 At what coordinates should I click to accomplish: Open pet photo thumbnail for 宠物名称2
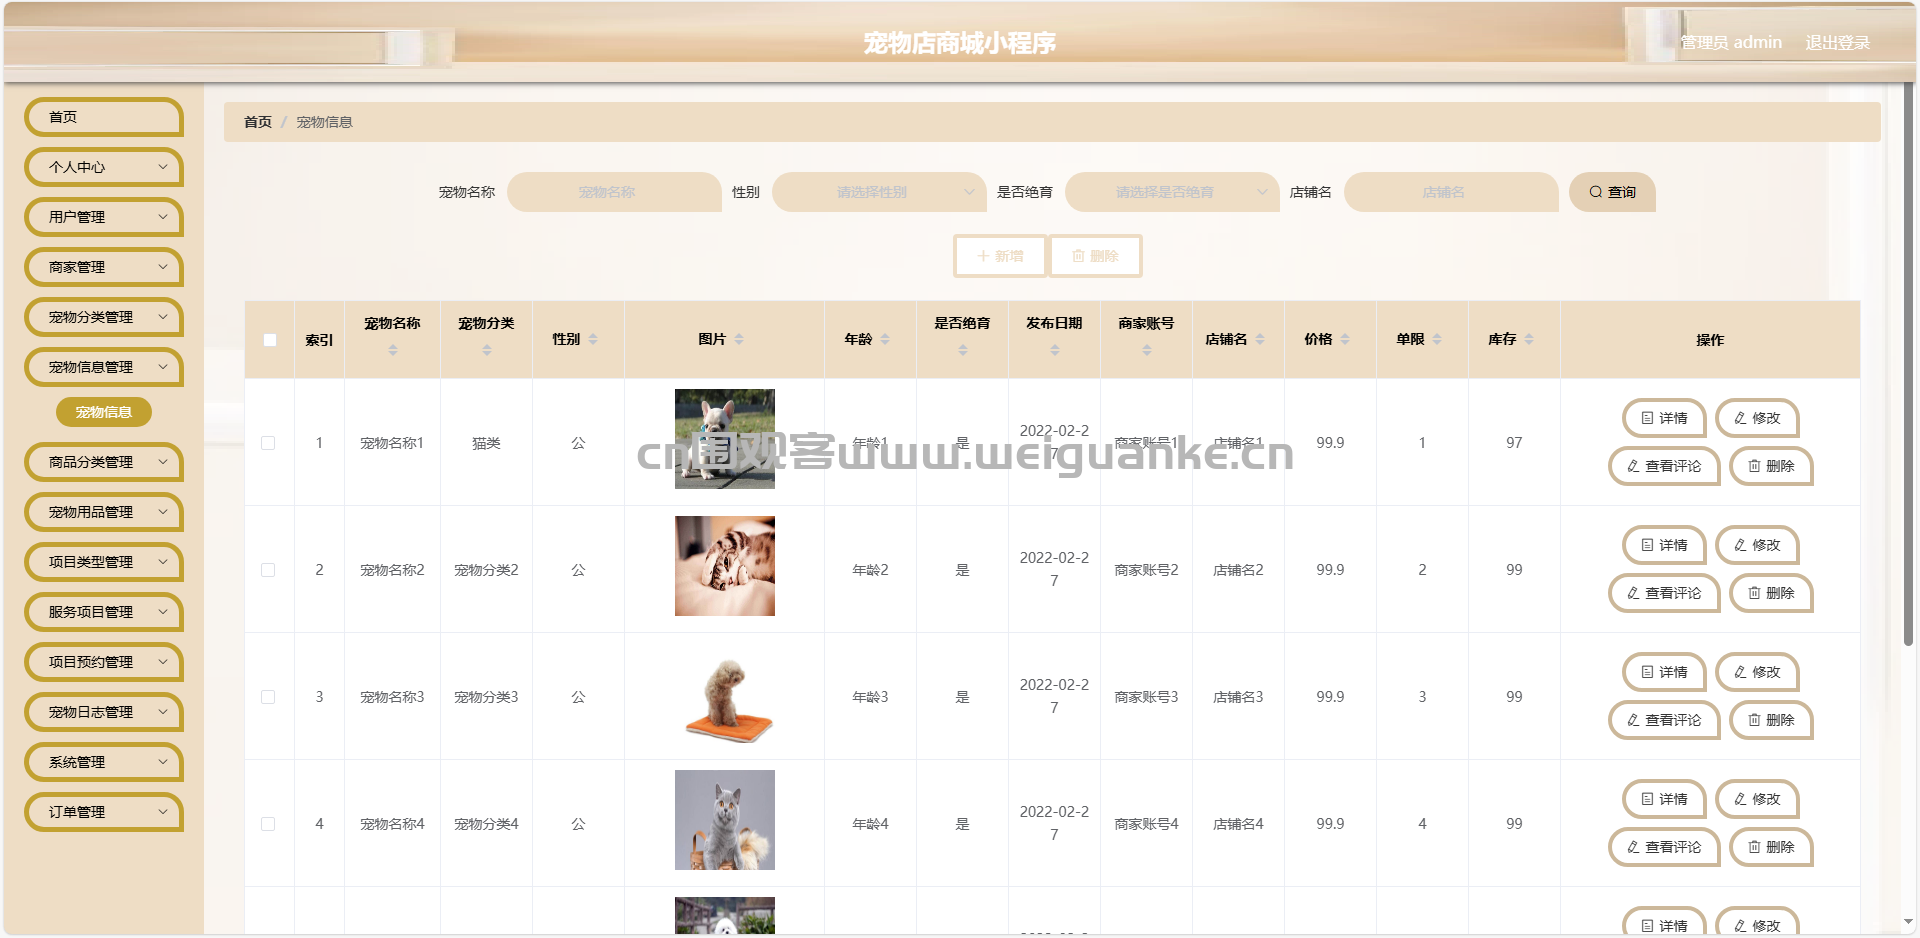click(725, 566)
